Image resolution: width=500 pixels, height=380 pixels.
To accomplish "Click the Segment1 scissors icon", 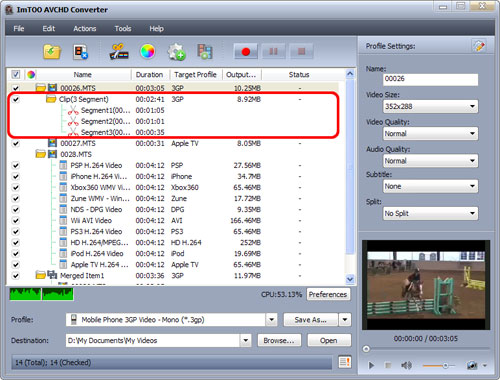I will pos(73,110).
